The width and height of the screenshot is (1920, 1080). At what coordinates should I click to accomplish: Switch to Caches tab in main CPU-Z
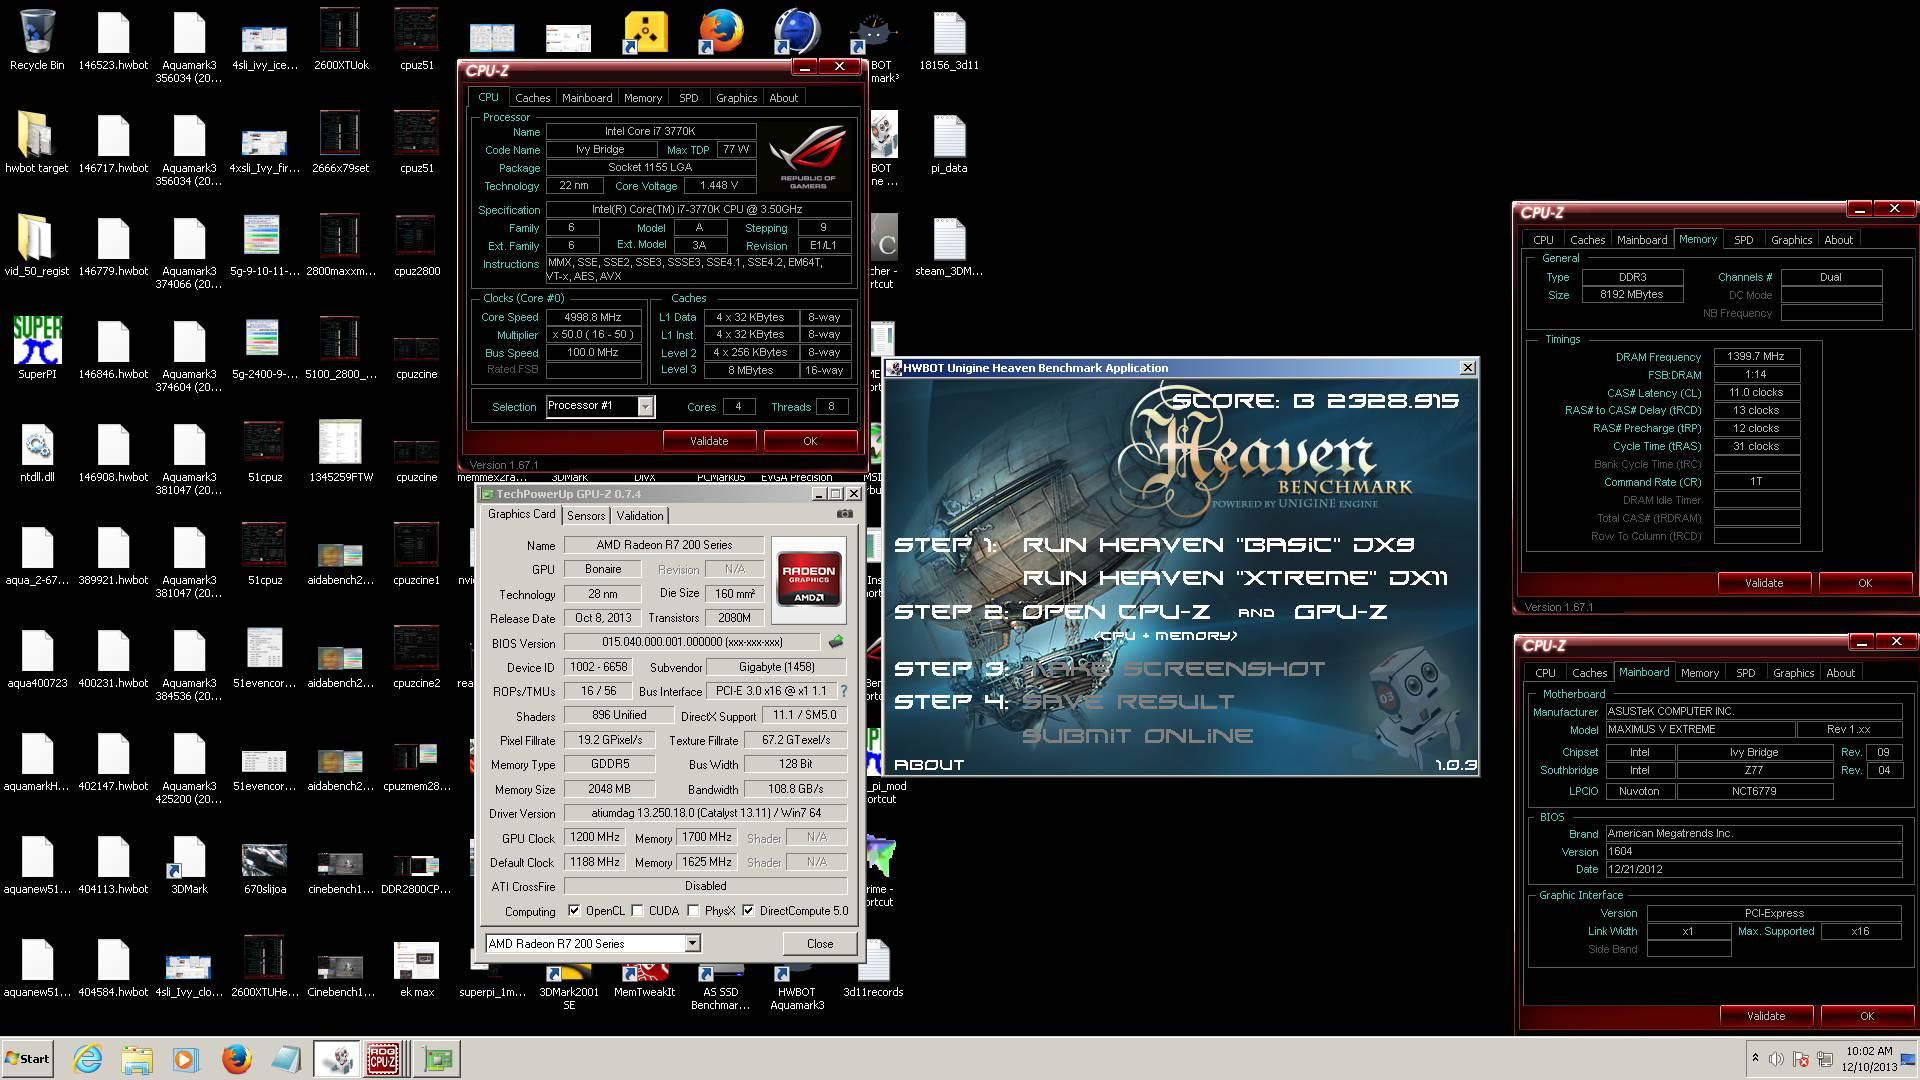tap(532, 98)
